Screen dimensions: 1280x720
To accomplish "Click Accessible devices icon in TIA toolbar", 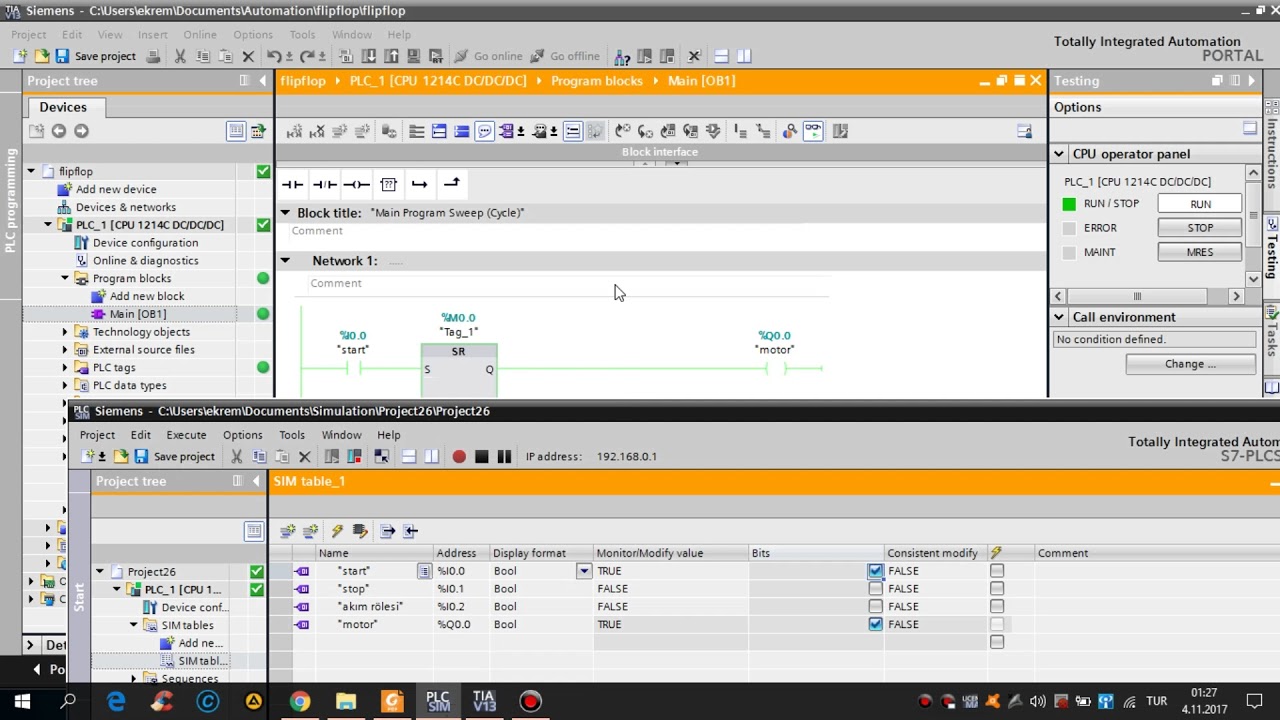I will pyautogui.click(x=622, y=56).
